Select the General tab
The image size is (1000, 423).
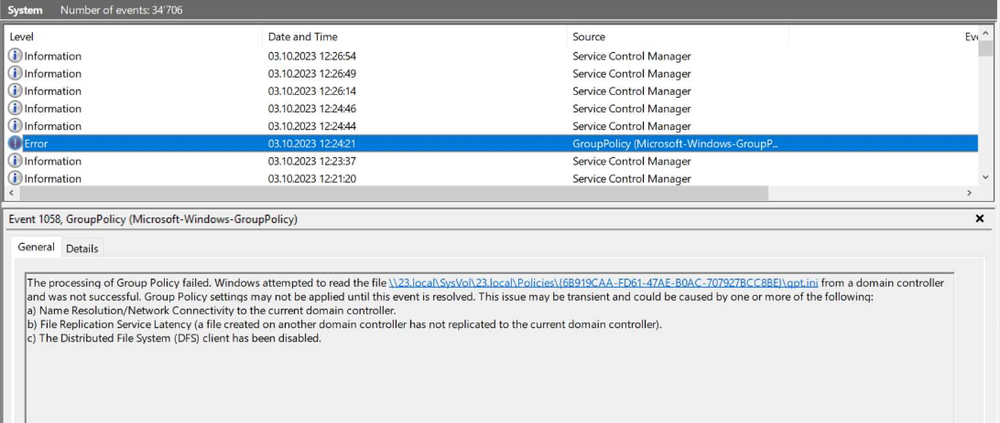[36, 247]
